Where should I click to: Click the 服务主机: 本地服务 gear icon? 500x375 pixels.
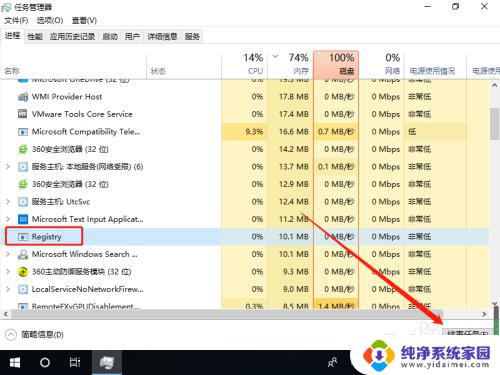pos(23,167)
